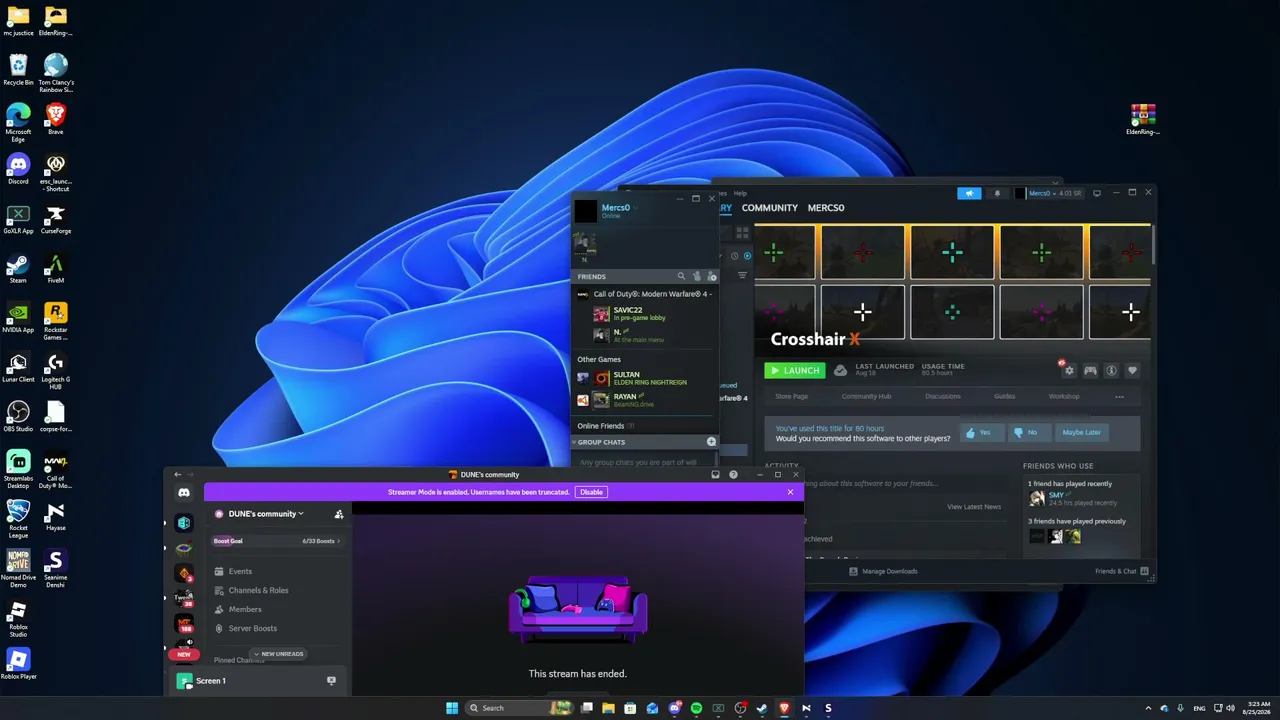Viewport: 1280px width, 720px height.
Task: Open Crosshair X Store Page link
Action: pos(791,396)
